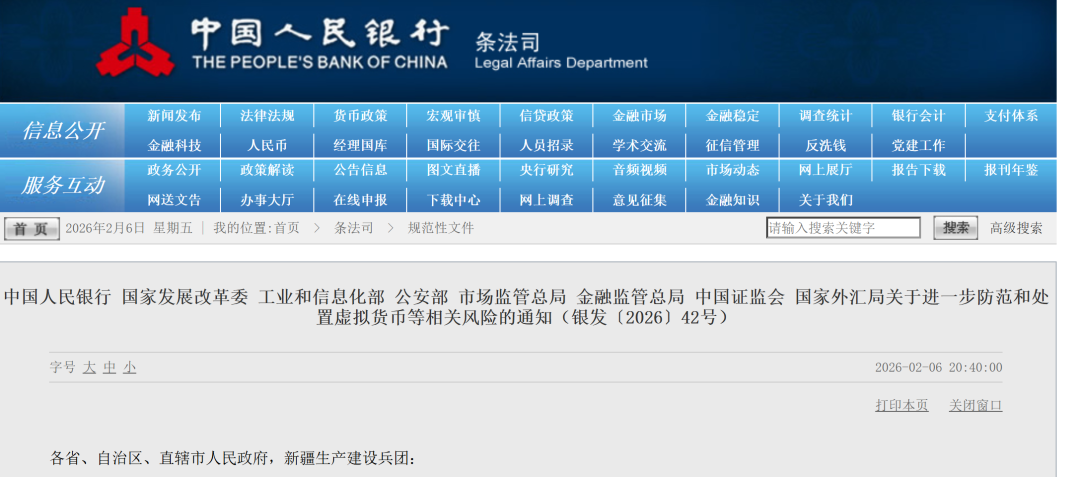Screen dimensions: 1080x477
Task: Click the 搜索 search button
Action: click(x=955, y=228)
